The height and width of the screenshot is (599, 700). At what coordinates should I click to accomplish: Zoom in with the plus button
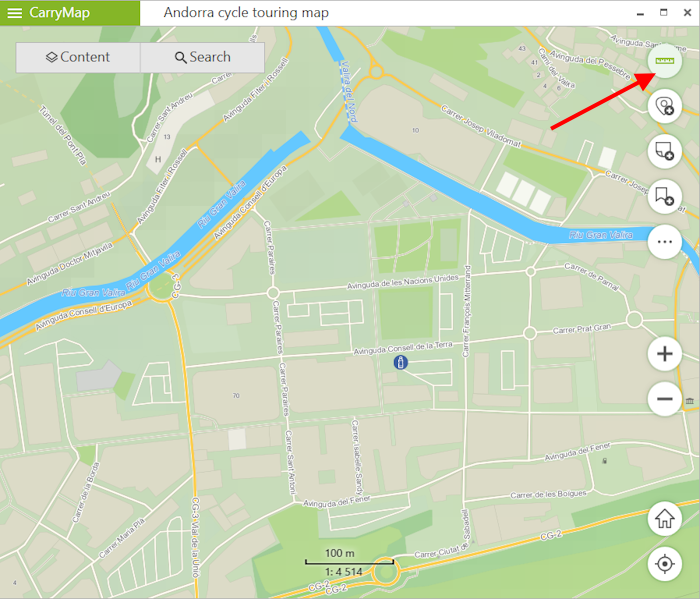(664, 354)
